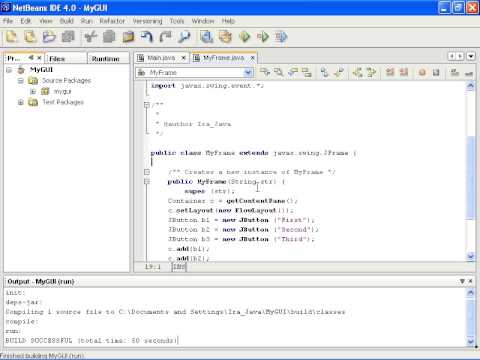Click the Copy icon in main toolbar
Viewport: 480px width, 360px height.
(x=109, y=37)
